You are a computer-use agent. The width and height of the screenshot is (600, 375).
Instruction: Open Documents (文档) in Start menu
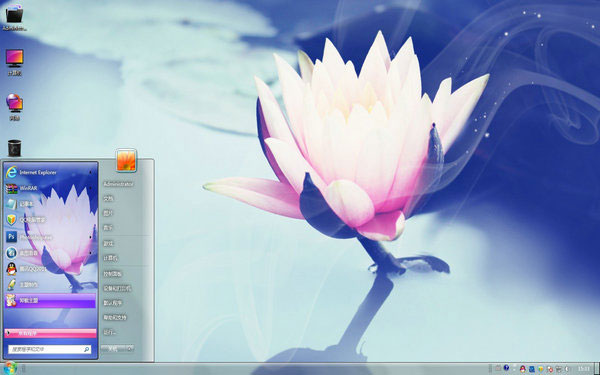pyautogui.click(x=108, y=199)
